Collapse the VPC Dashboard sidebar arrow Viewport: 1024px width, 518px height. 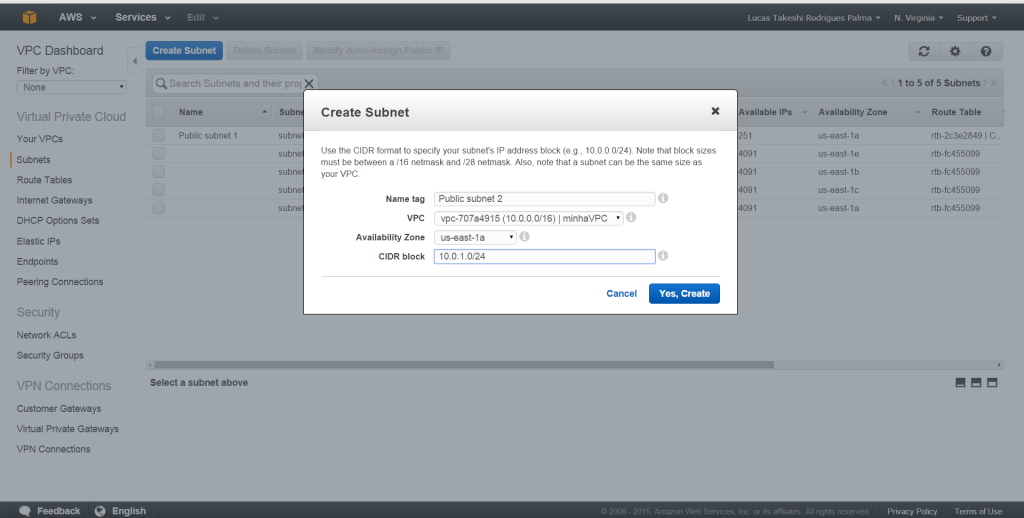click(x=135, y=61)
